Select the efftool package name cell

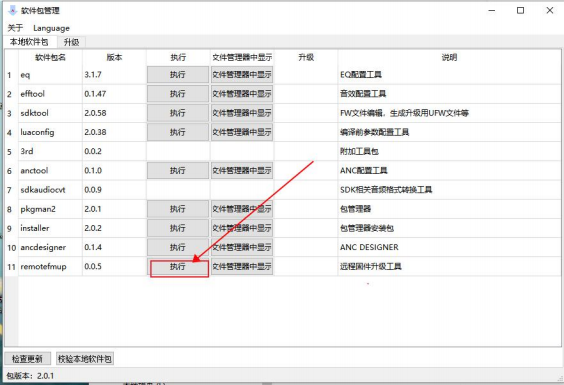click(x=50, y=94)
